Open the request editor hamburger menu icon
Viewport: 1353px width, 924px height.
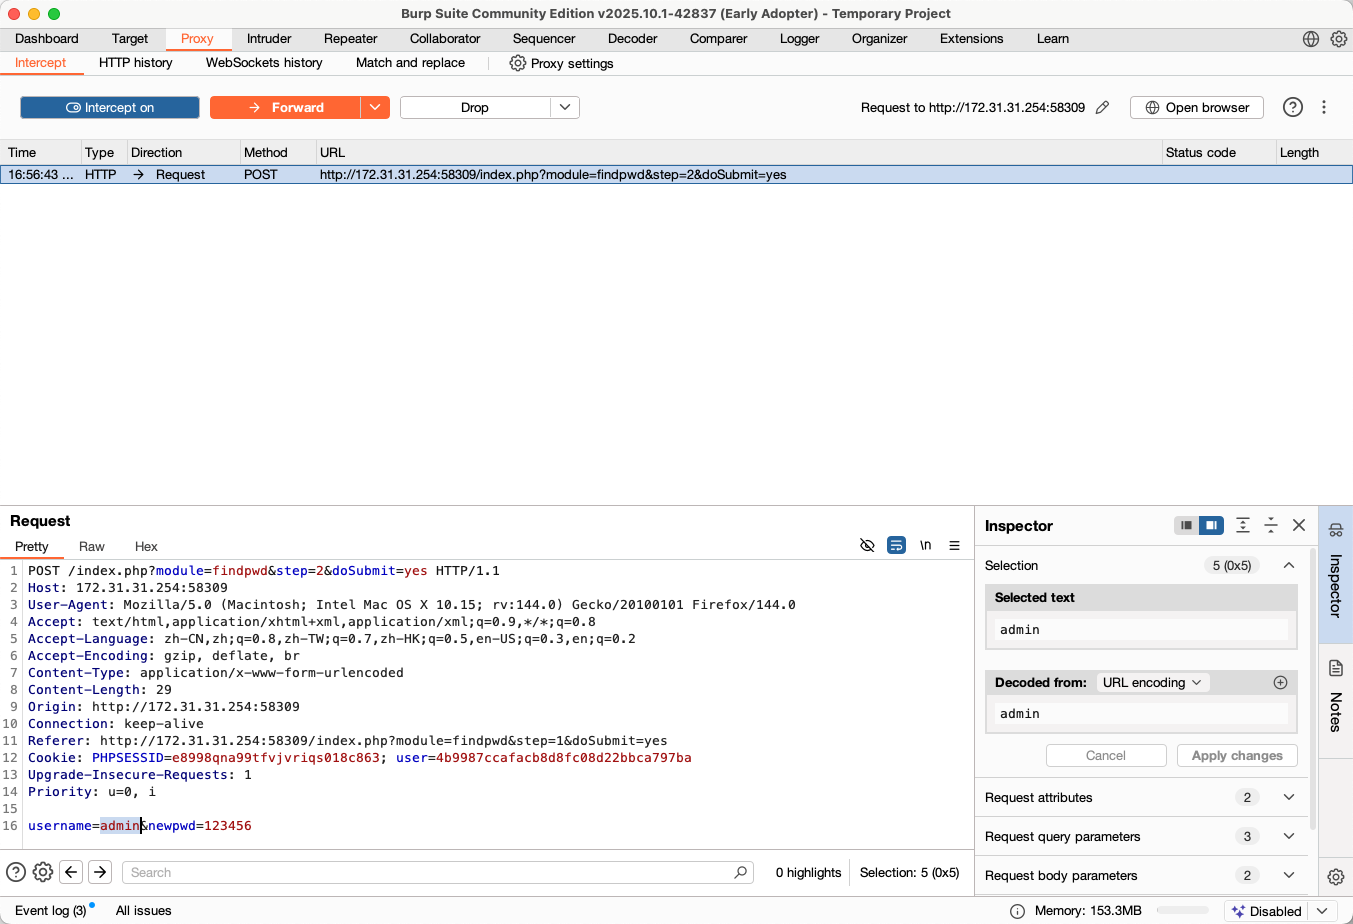[954, 545]
